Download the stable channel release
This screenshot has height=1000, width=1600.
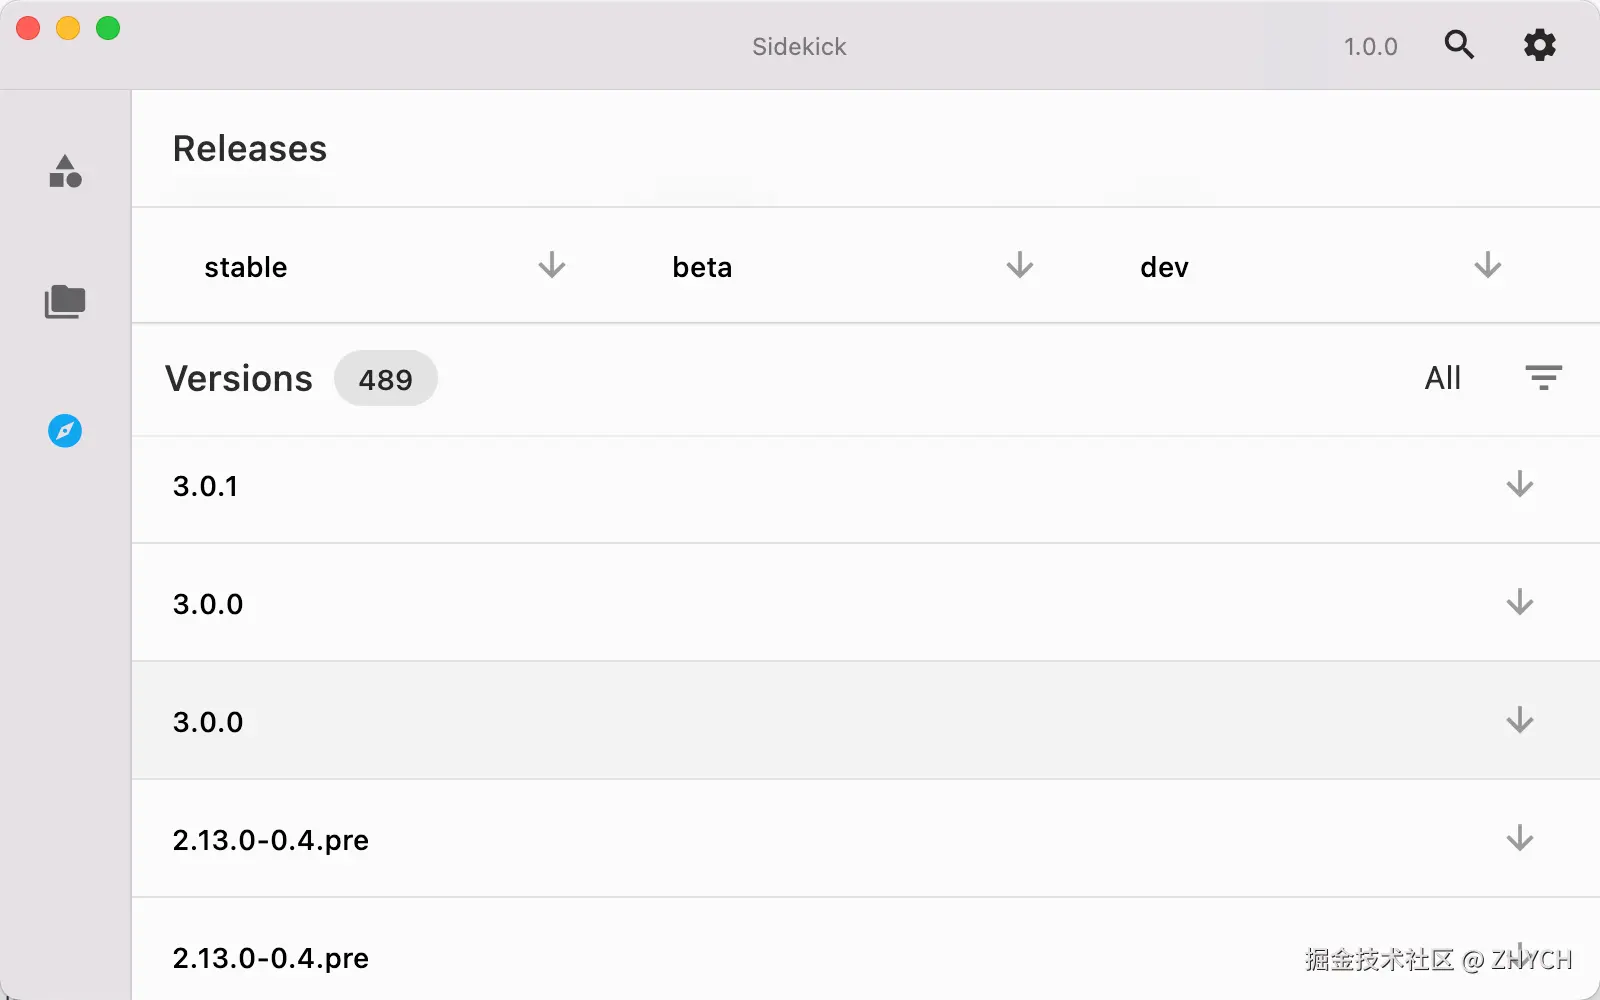coord(551,266)
